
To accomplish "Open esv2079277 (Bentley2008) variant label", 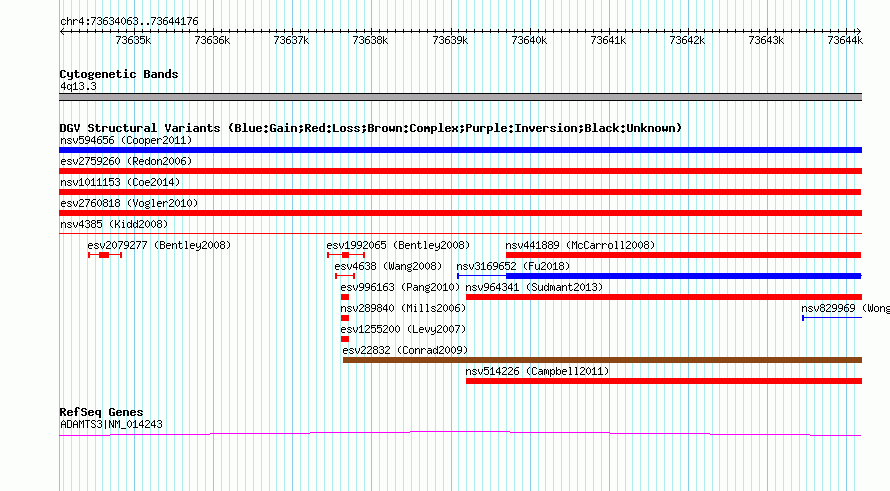I will click(159, 245).
